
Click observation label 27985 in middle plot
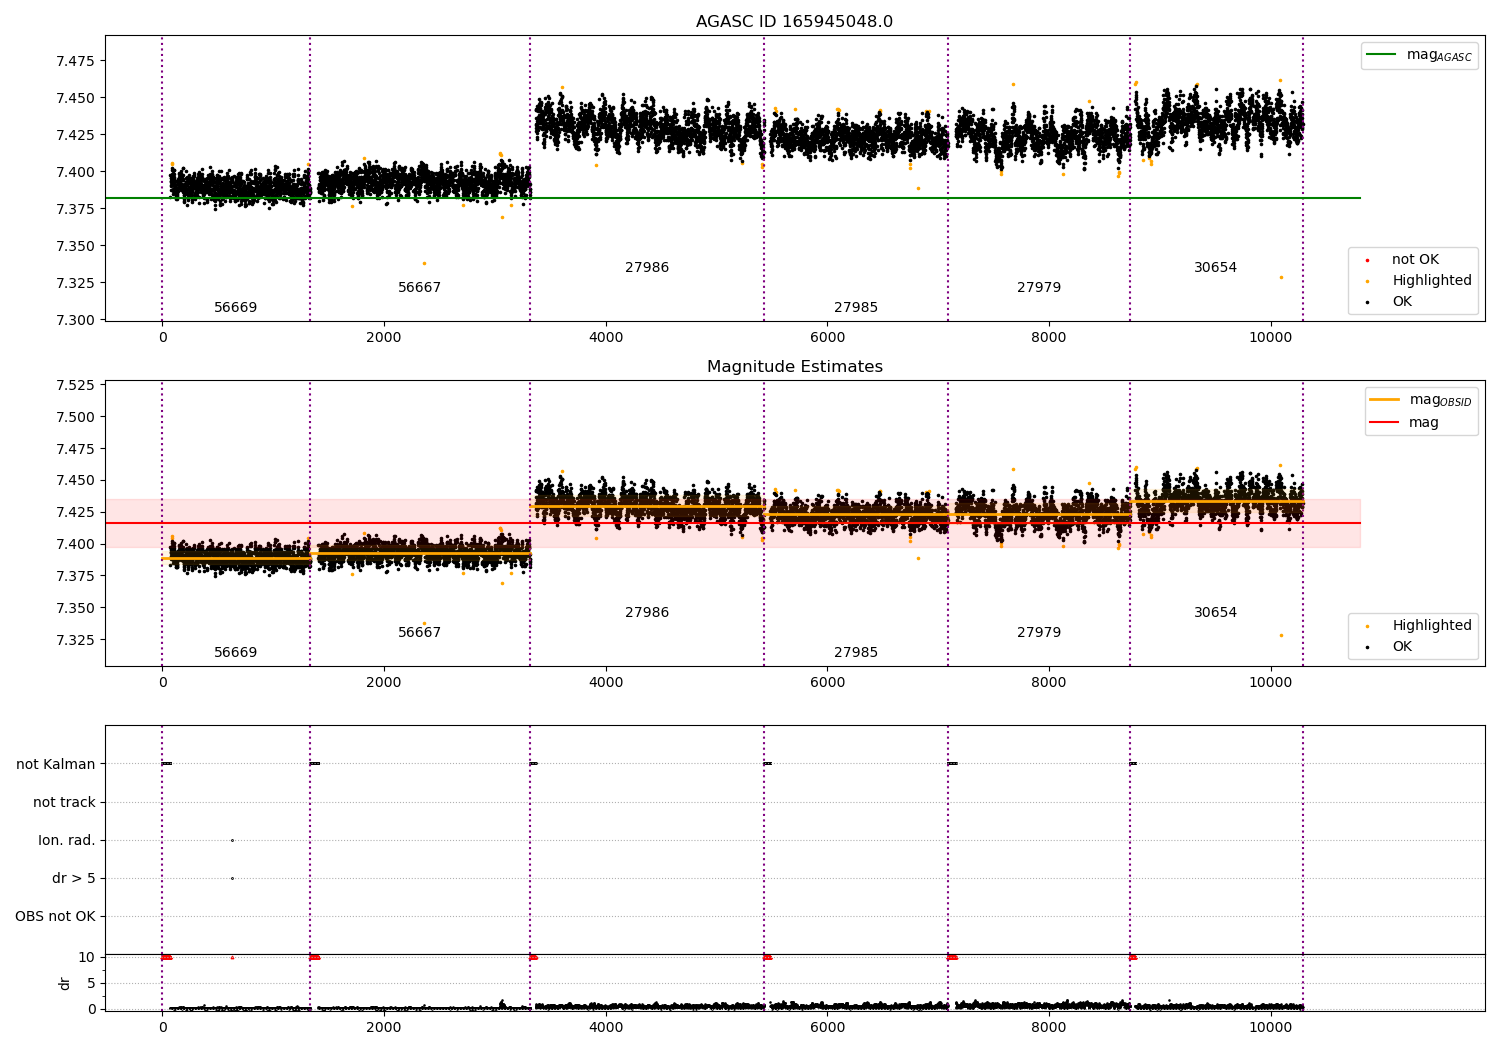coord(856,653)
